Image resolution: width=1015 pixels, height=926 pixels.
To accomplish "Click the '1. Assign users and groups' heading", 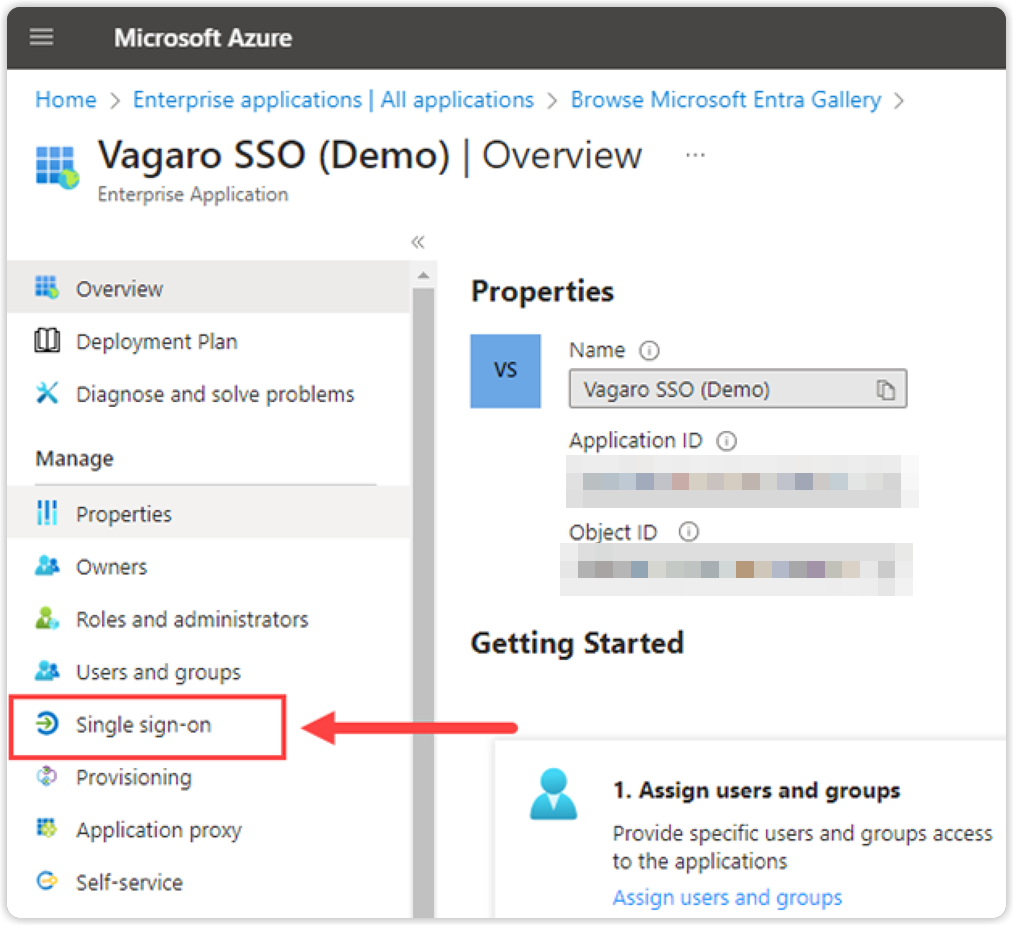I will pyautogui.click(x=756, y=790).
